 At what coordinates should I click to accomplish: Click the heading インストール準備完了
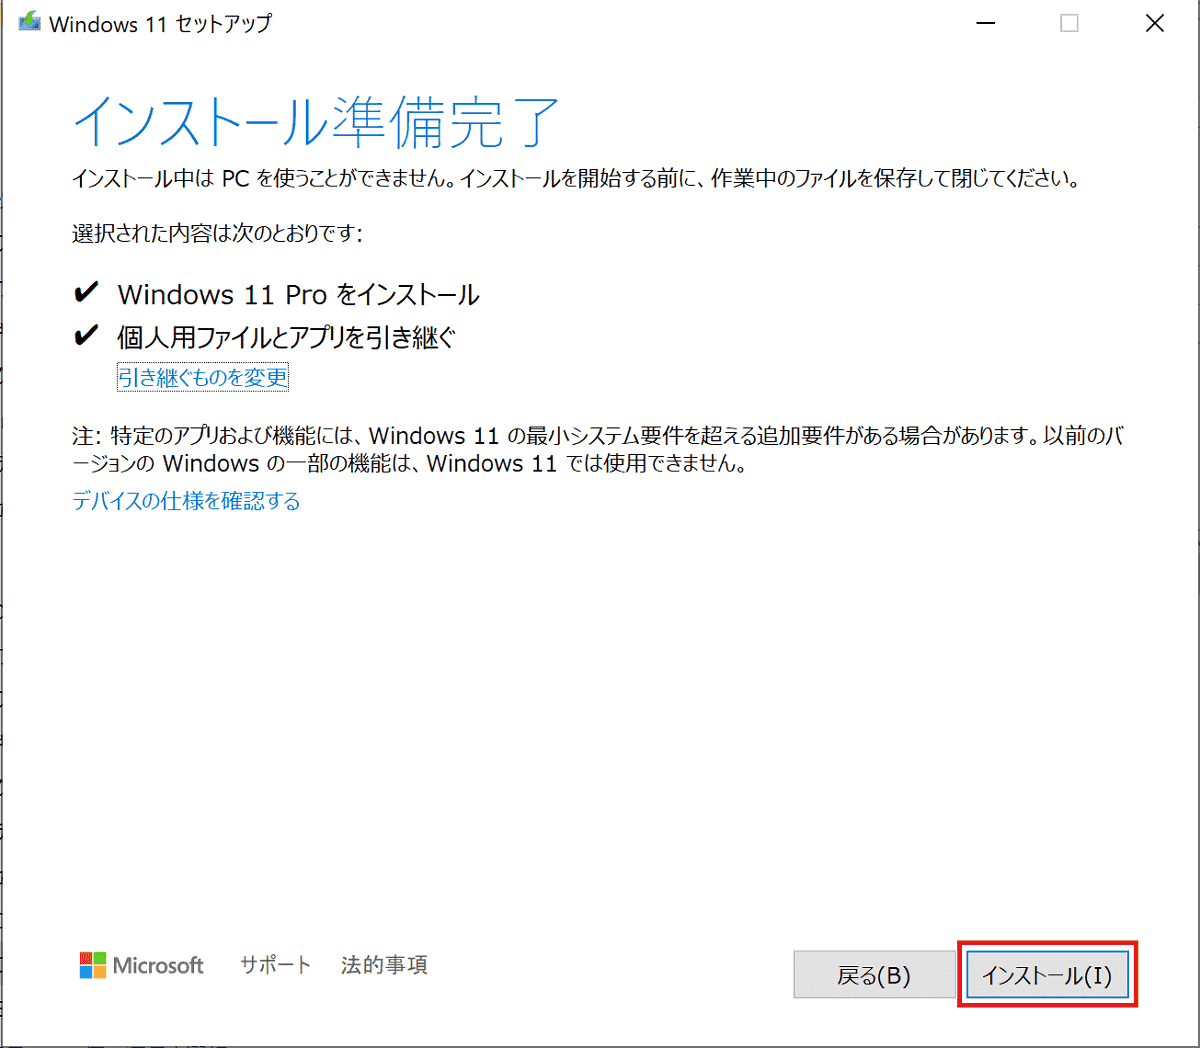click(316, 122)
